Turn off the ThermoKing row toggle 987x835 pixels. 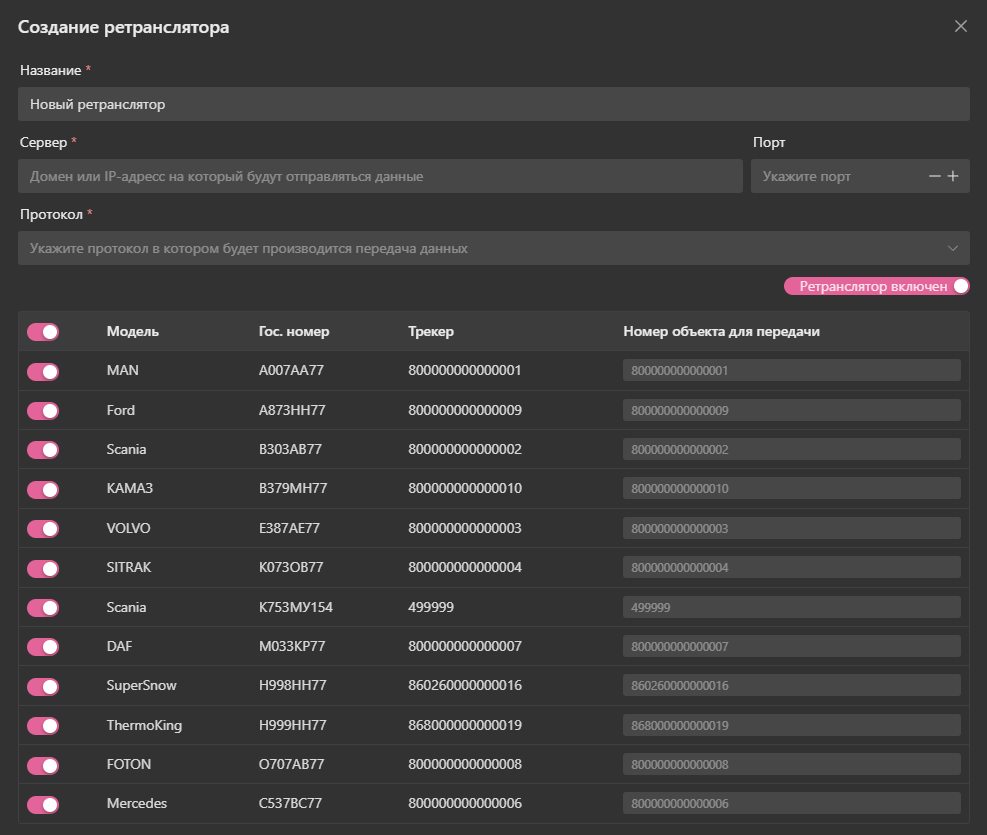pyautogui.click(x=43, y=726)
